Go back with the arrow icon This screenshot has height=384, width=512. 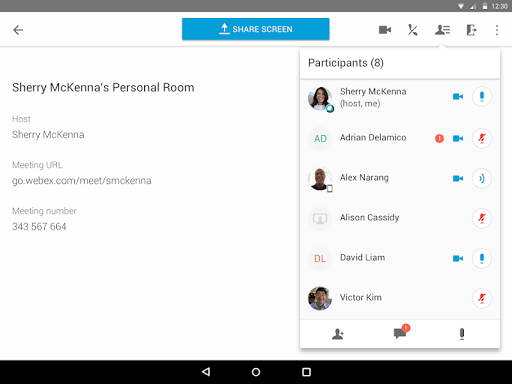(x=18, y=30)
